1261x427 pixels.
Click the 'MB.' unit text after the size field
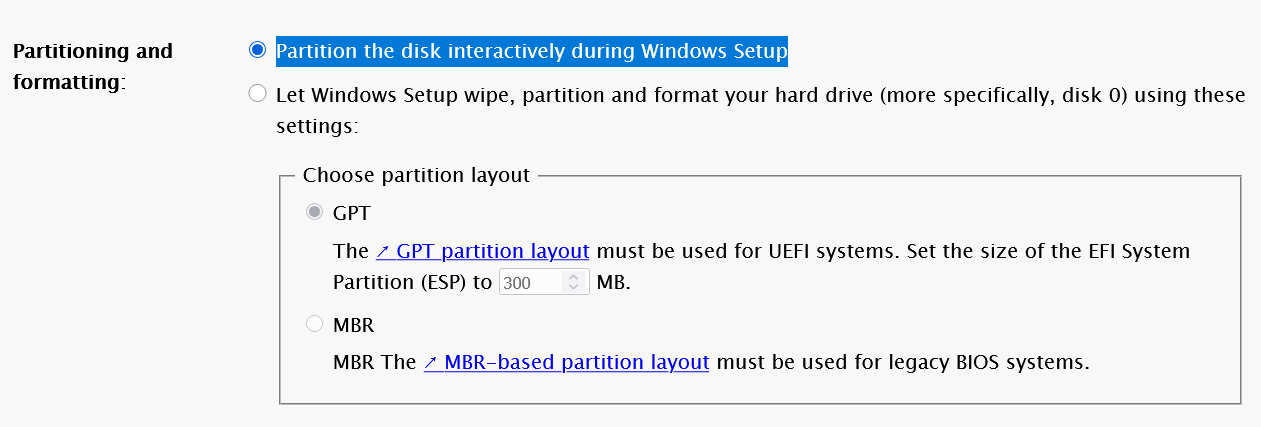(614, 283)
